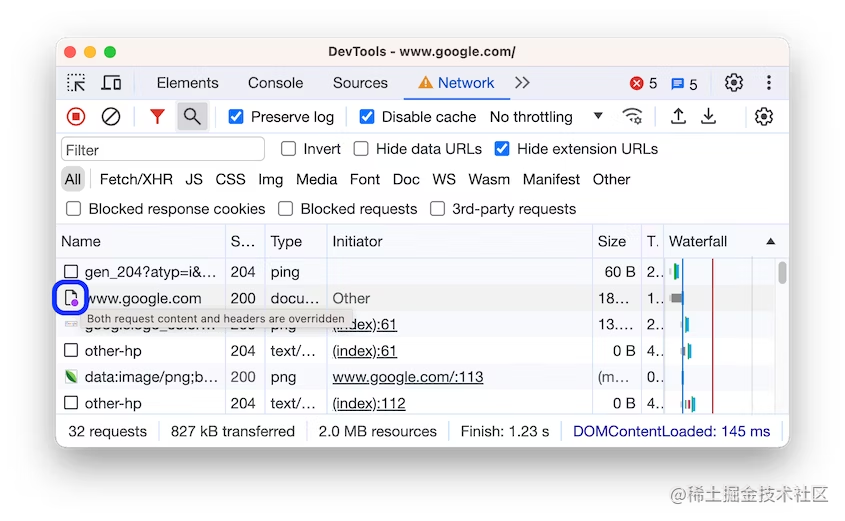845x521 pixels.
Task: Select the www.google.com request name
Action: 143,298
